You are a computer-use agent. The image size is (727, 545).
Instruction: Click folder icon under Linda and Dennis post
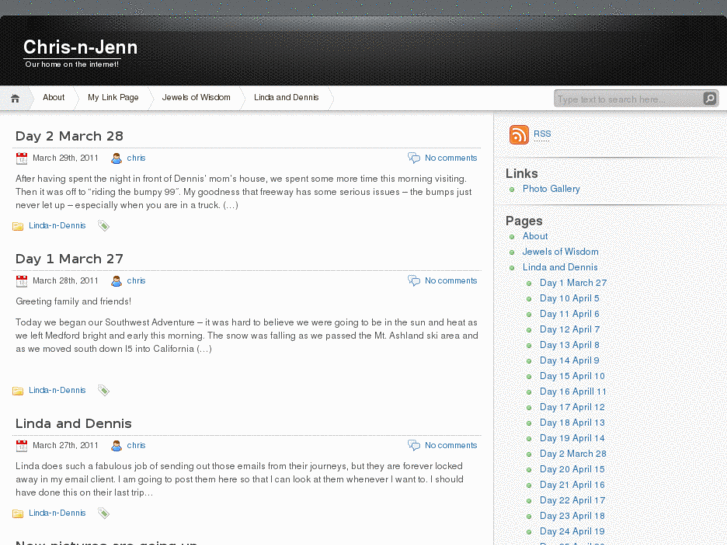[18, 513]
